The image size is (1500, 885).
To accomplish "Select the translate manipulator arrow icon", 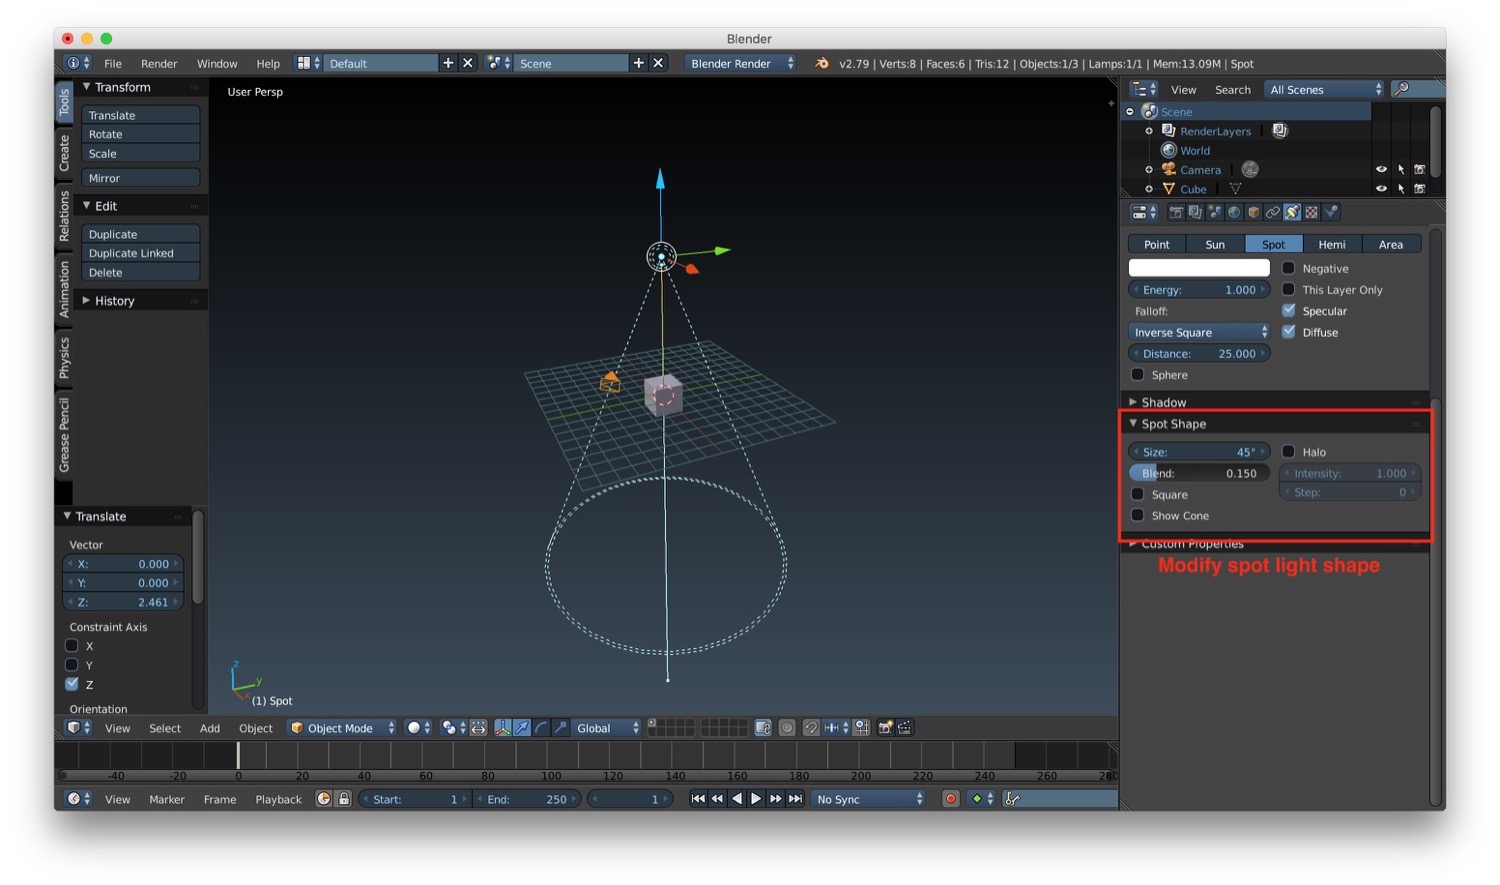I will coord(522,728).
